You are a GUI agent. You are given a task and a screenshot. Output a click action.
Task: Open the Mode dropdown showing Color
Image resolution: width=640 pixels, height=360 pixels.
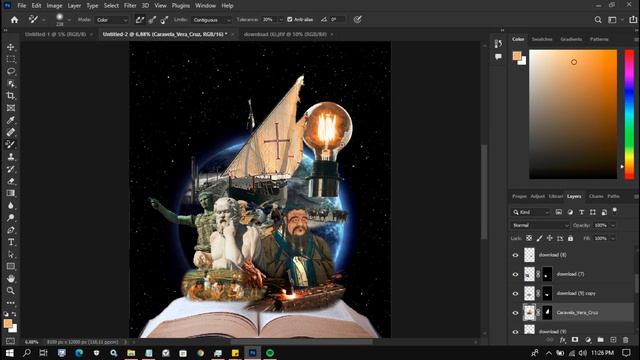pos(112,20)
